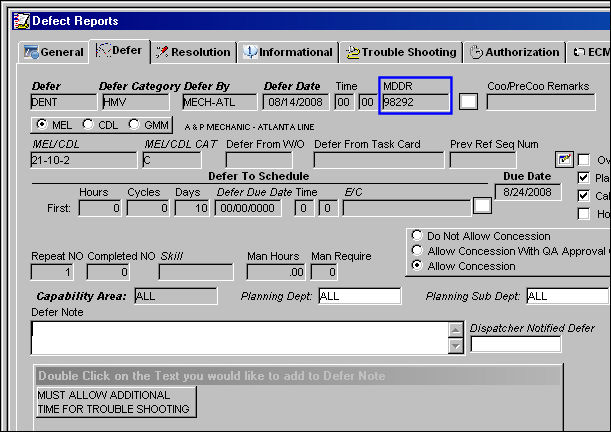The image size is (611, 432).
Task: Click the Skill input field
Action: [196, 272]
